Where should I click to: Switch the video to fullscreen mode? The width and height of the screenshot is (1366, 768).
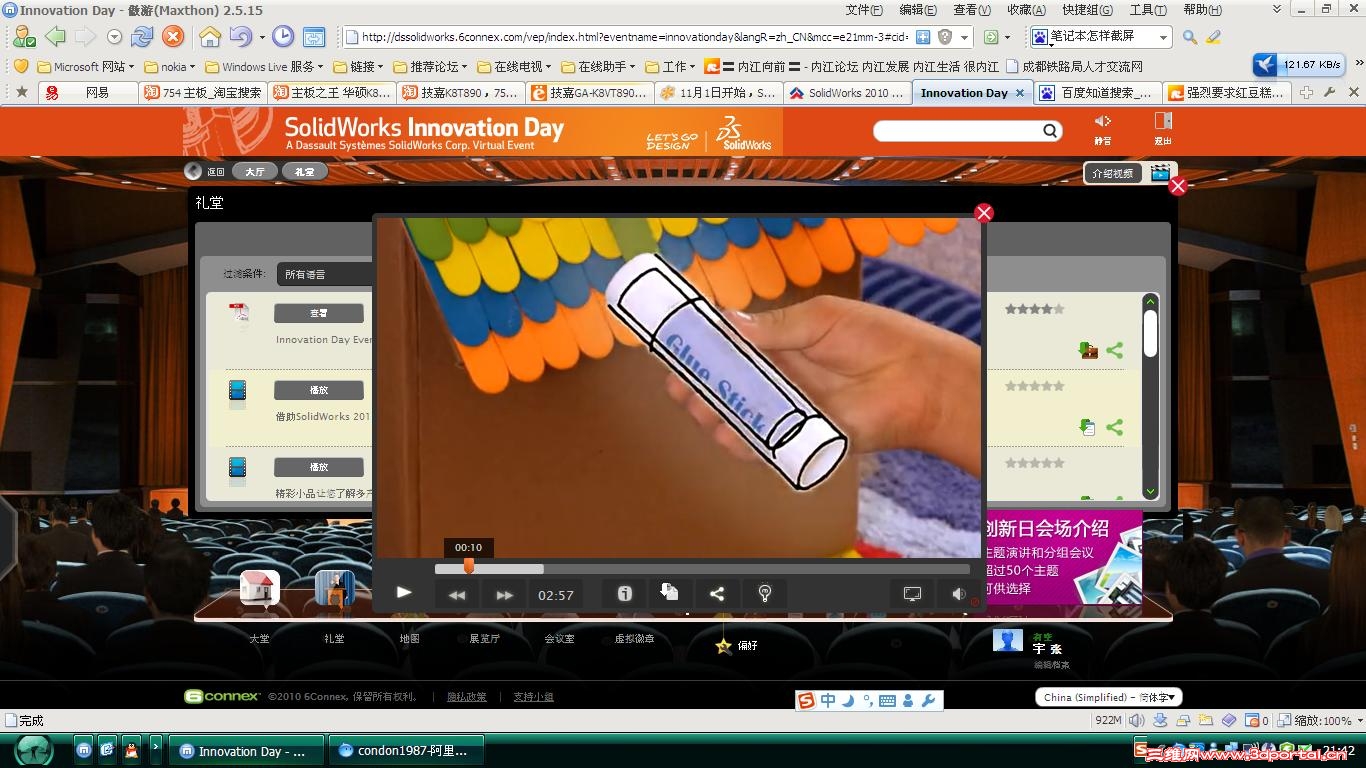pyautogui.click(x=912, y=594)
